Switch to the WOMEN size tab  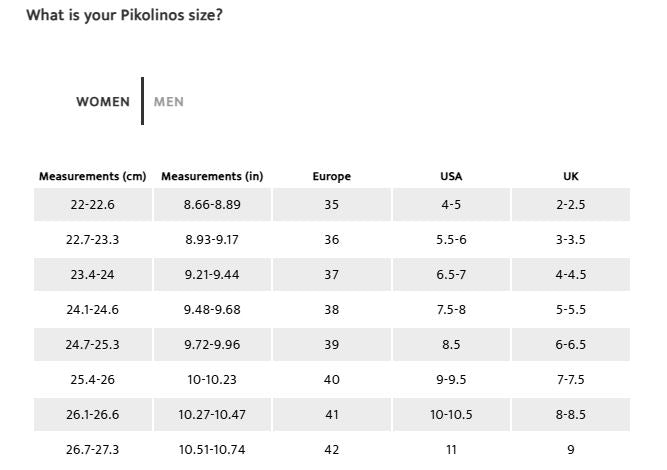click(103, 102)
